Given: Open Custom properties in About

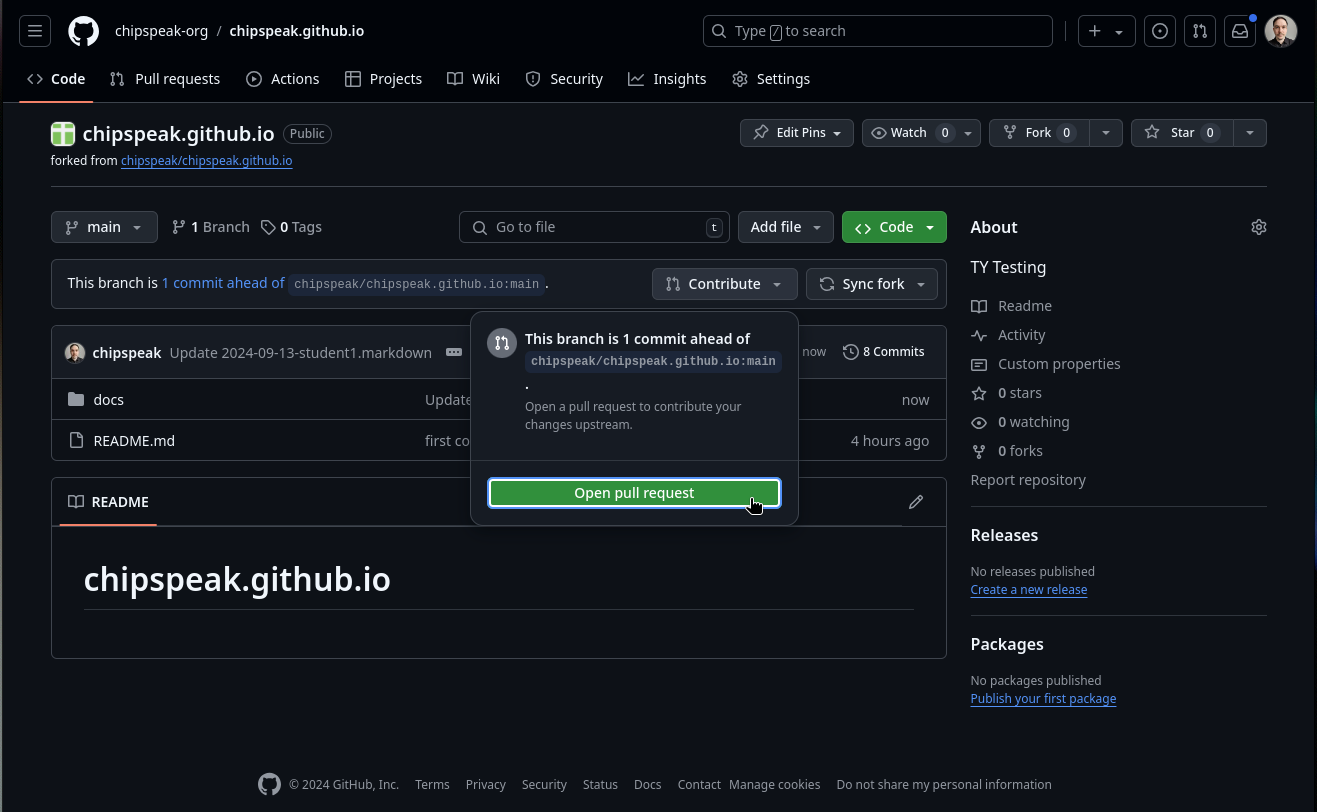Looking at the screenshot, I should click(1045, 364).
